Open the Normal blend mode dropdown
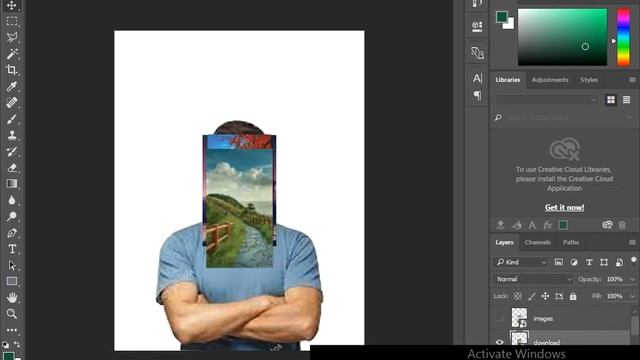 tap(533, 279)
